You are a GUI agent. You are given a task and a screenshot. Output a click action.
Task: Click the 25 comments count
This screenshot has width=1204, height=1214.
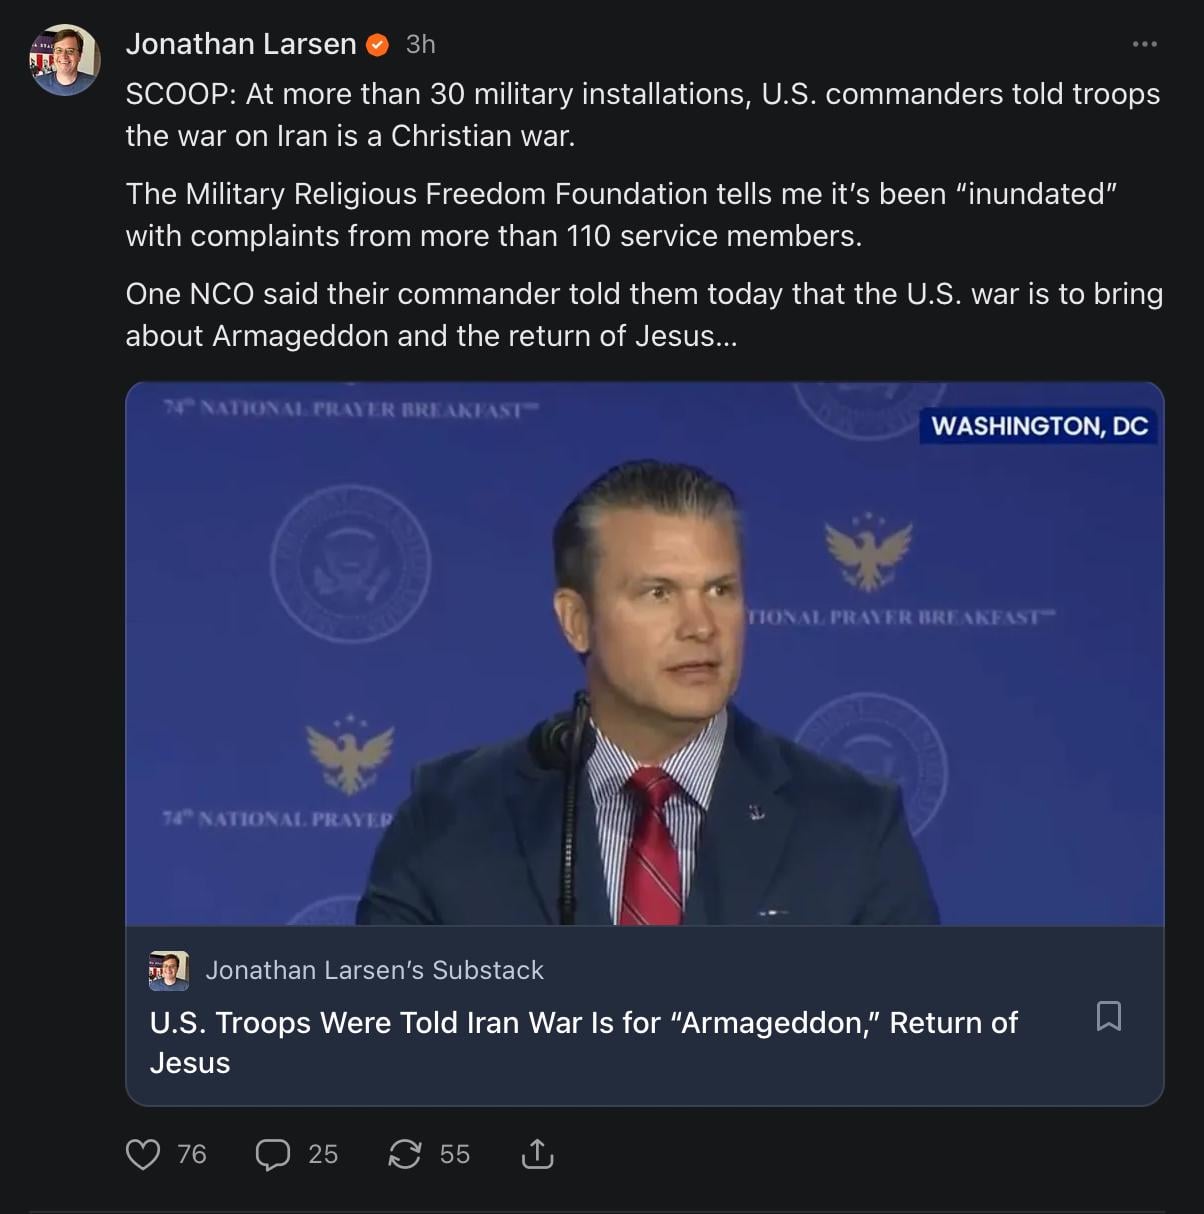323,1154
